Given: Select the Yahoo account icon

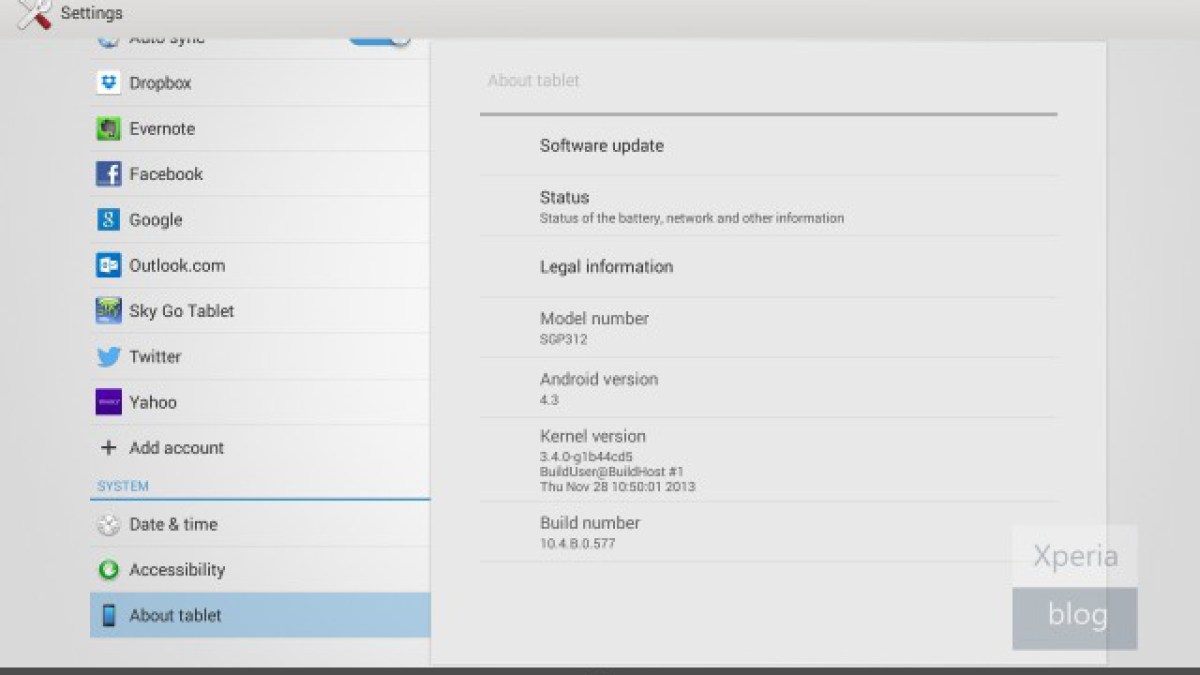Looking at the screenshot, I should [108, 402].
